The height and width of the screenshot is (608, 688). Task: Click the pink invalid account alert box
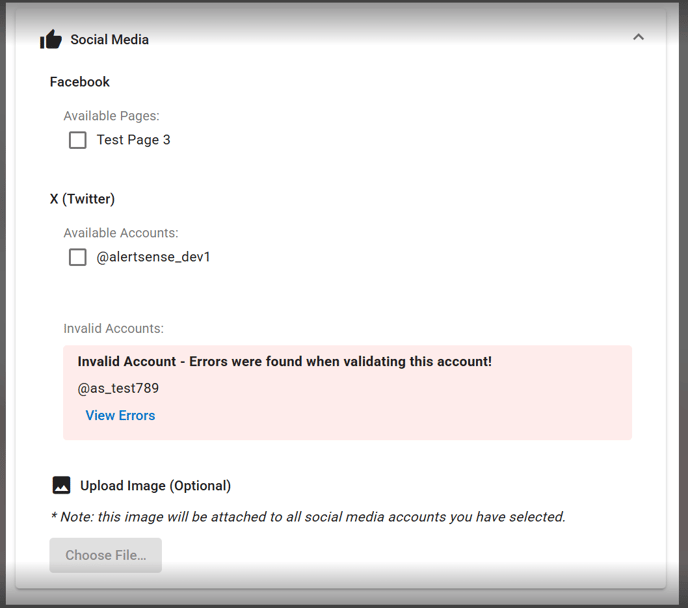[x=348, y=393]
